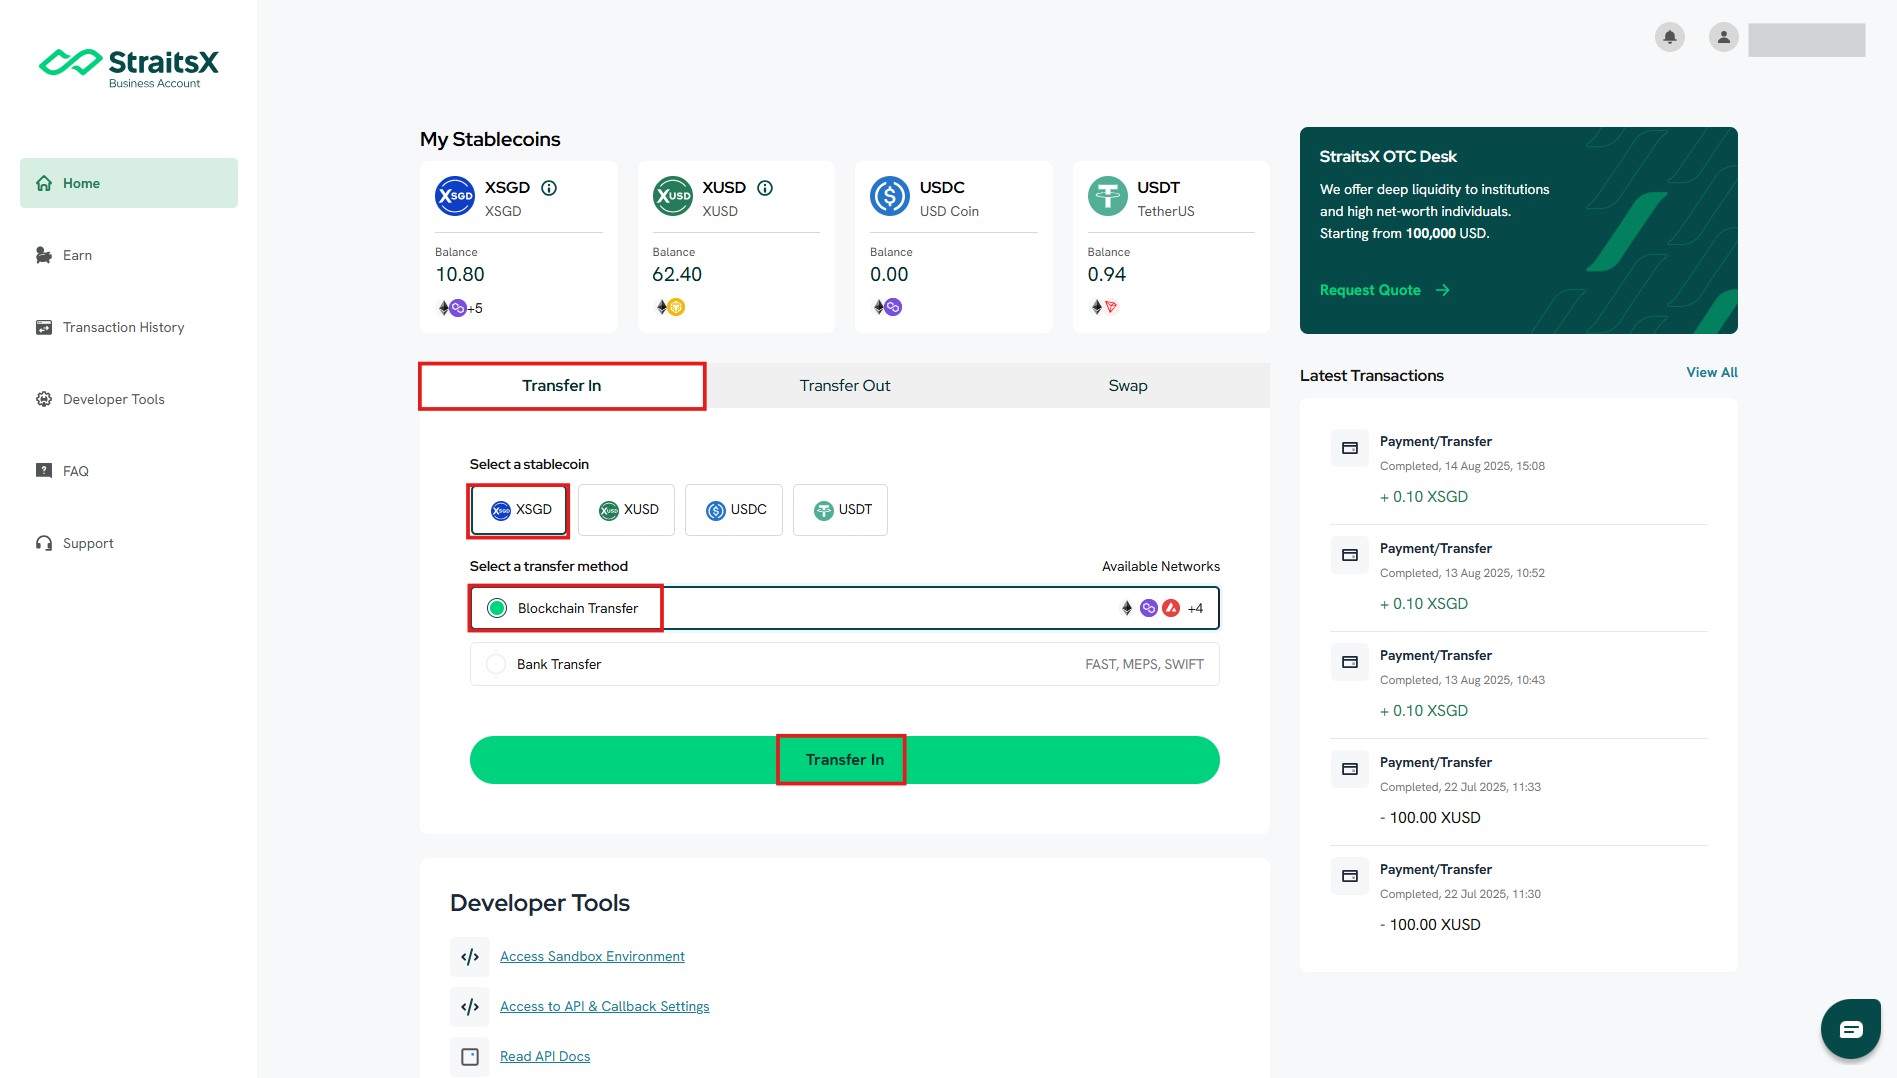Open the chat support widget

tap(1851, 1028)
